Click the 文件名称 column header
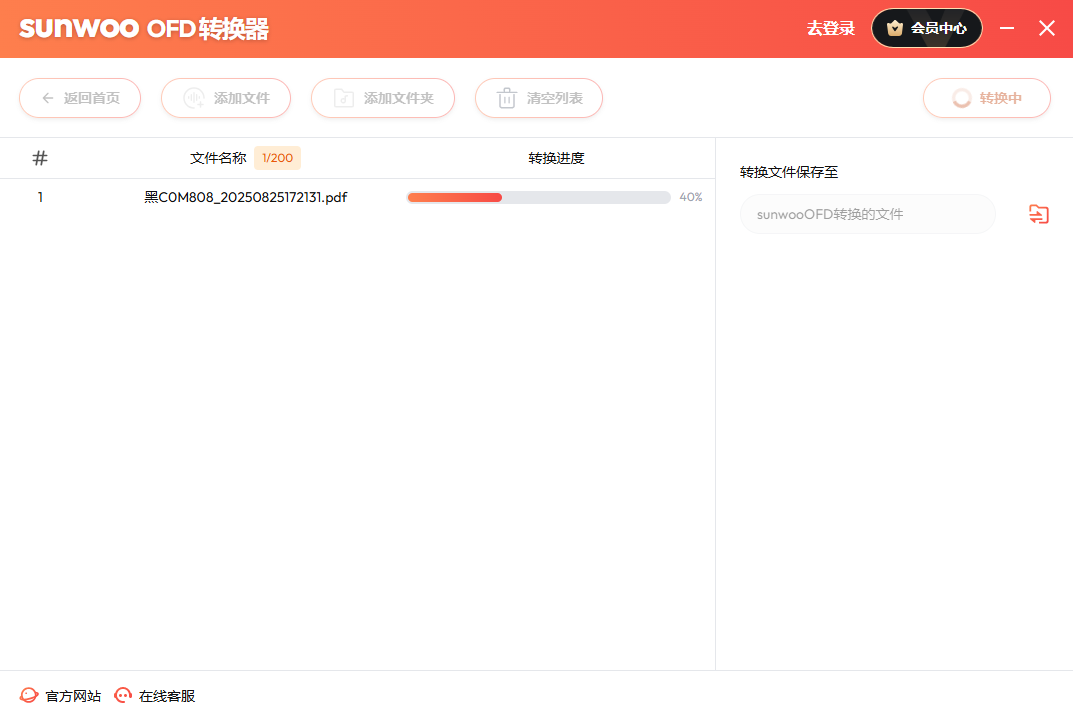The height and width of the screenshot is (713, 1073). [x=218, y=158]
